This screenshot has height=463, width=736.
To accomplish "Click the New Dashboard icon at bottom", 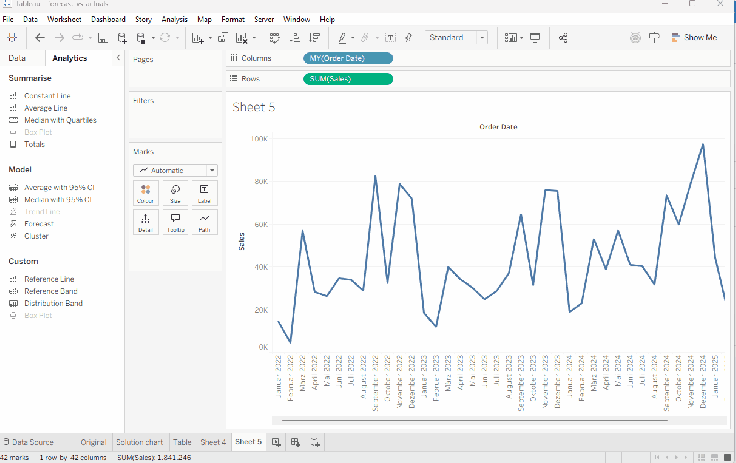I will click(295, 441).
